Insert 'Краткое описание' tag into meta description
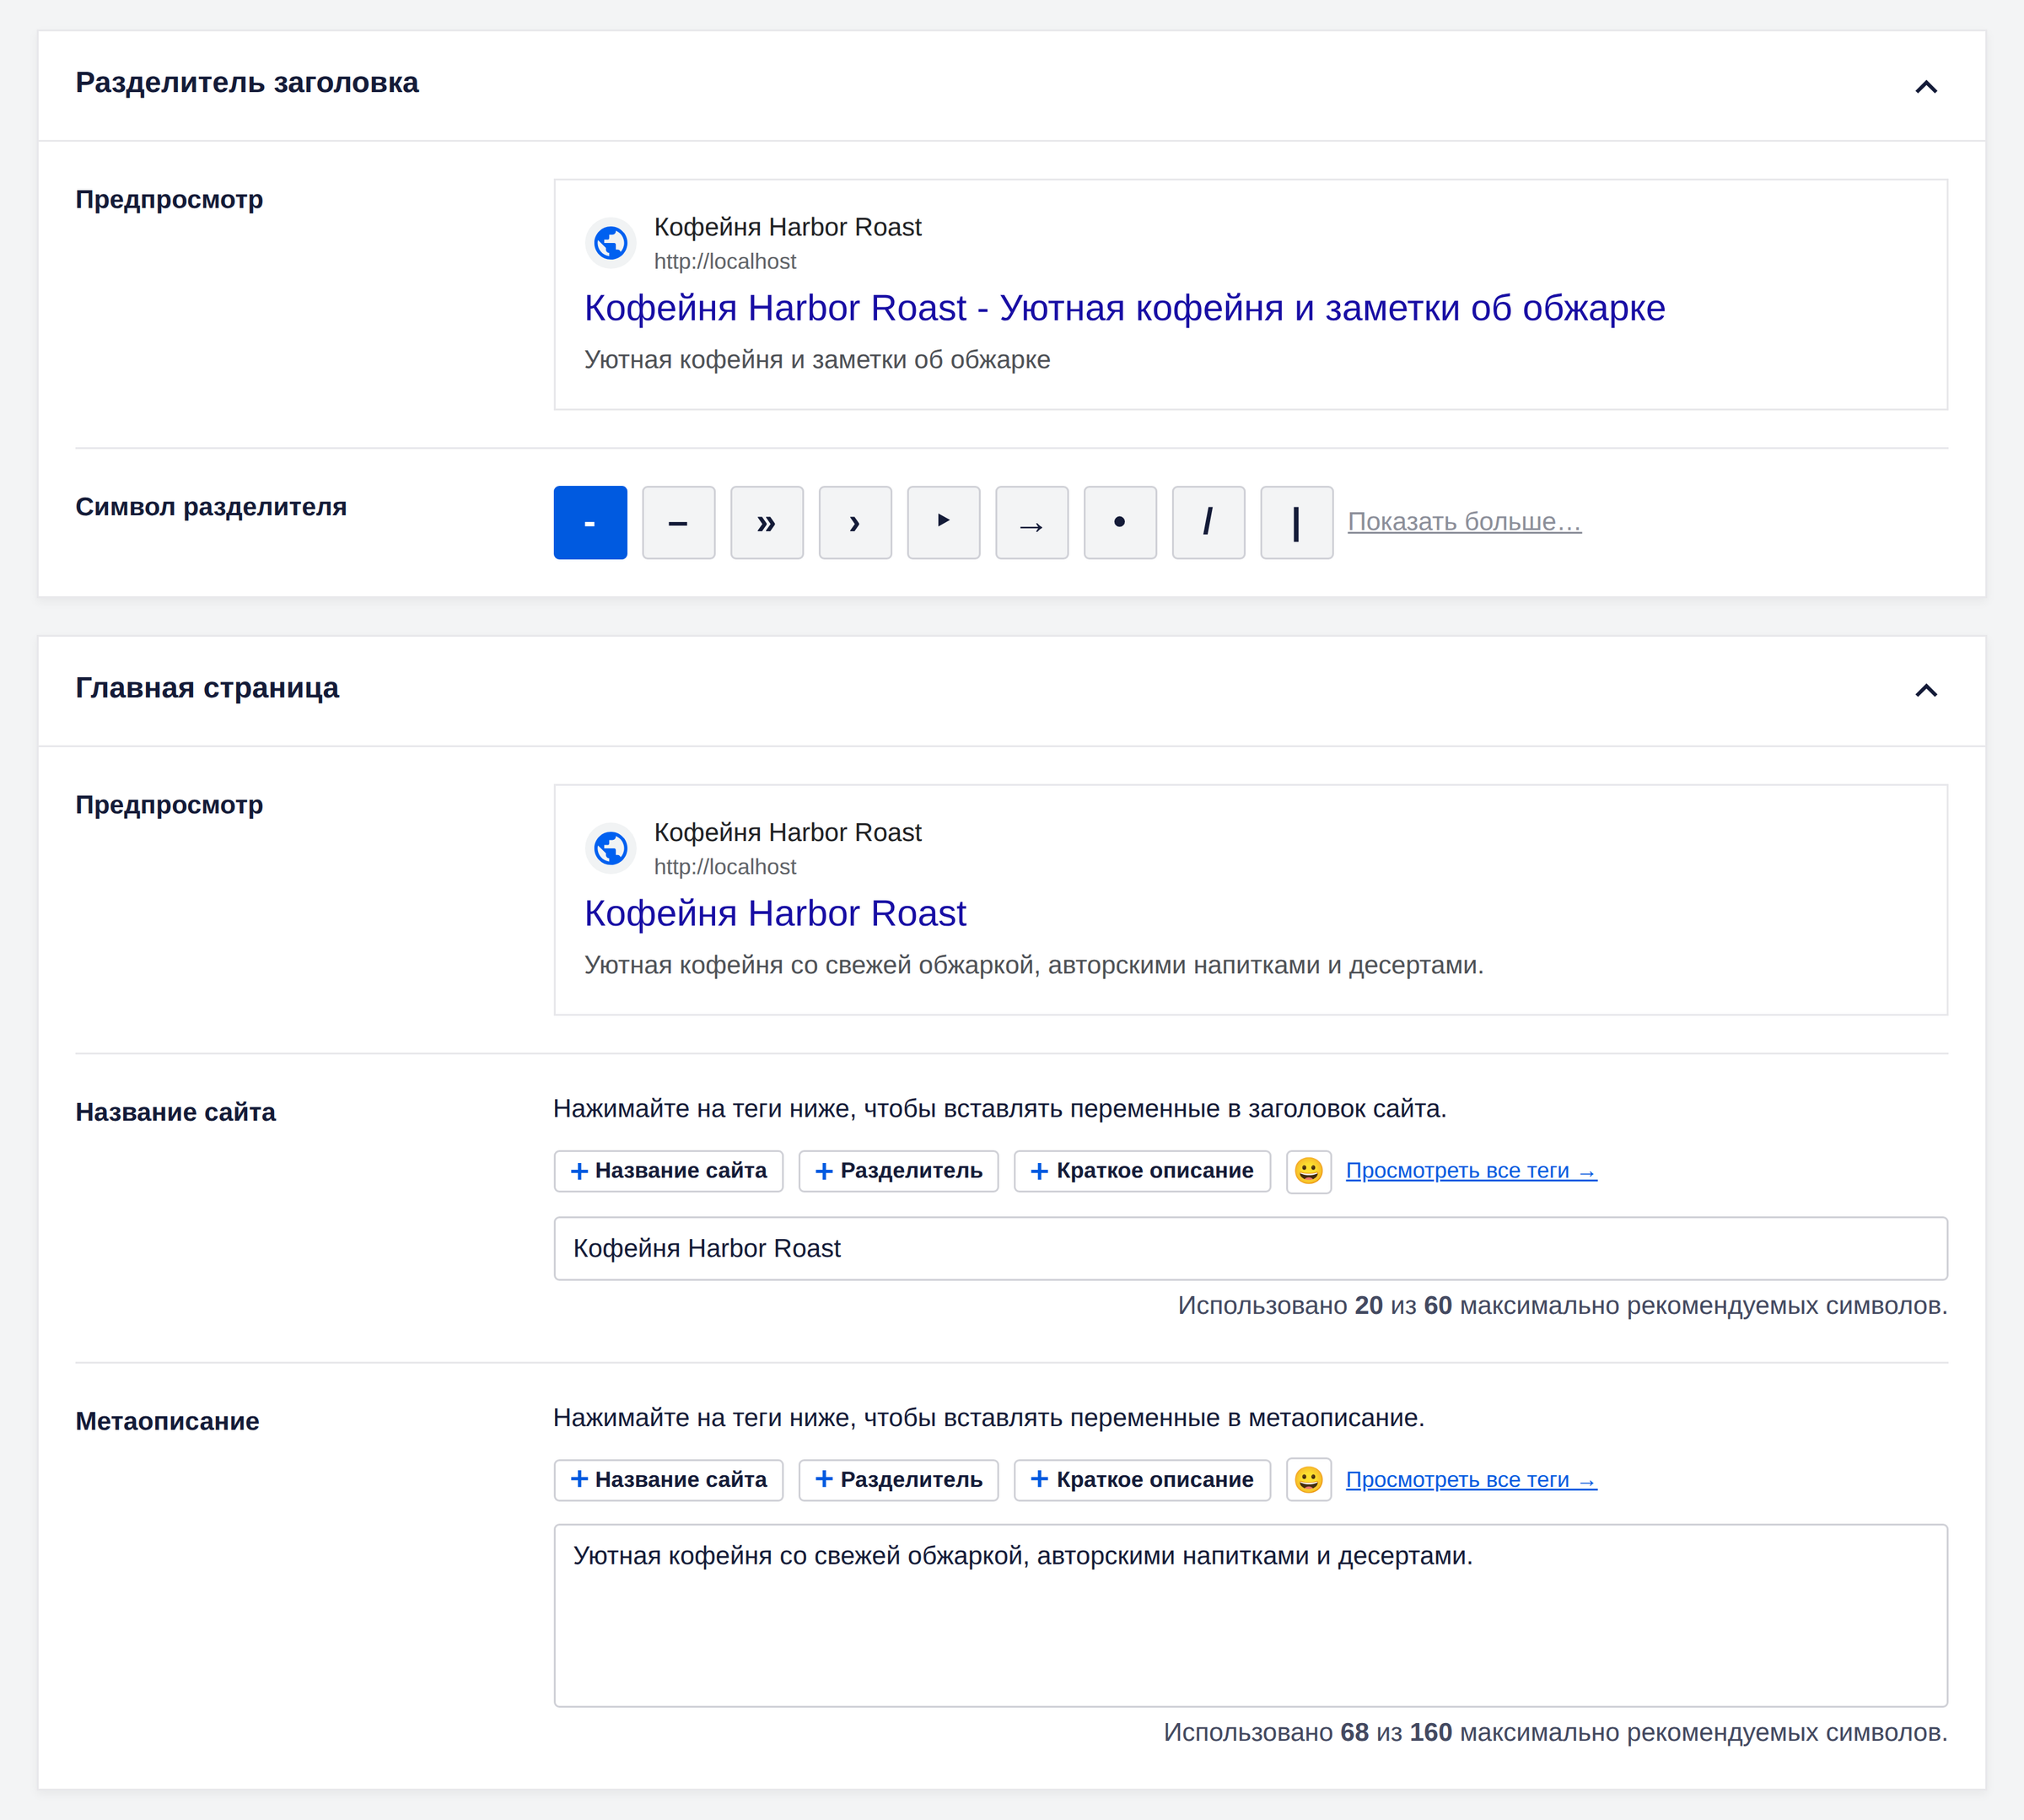The width and height of the screenshot is (2024, 1820). pyautogui.click(x=1142, y=1480)
